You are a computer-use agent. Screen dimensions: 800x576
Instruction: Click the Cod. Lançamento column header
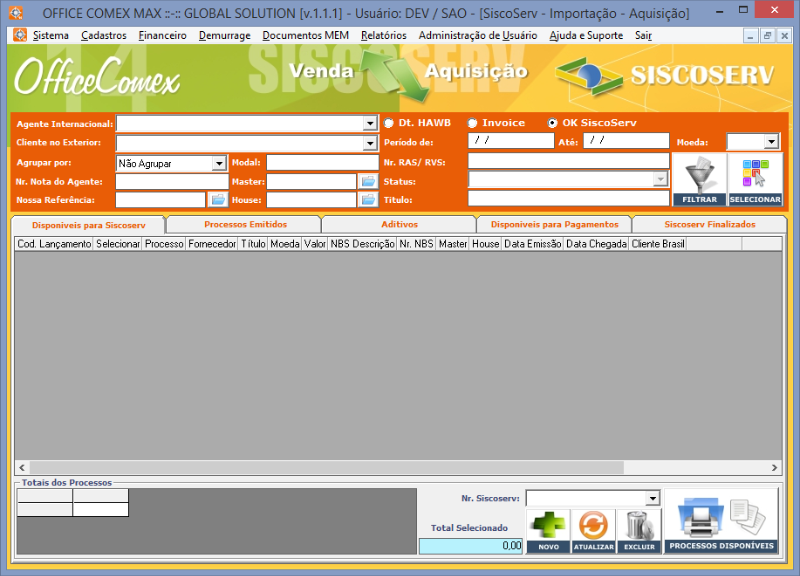tap(54, 244)
